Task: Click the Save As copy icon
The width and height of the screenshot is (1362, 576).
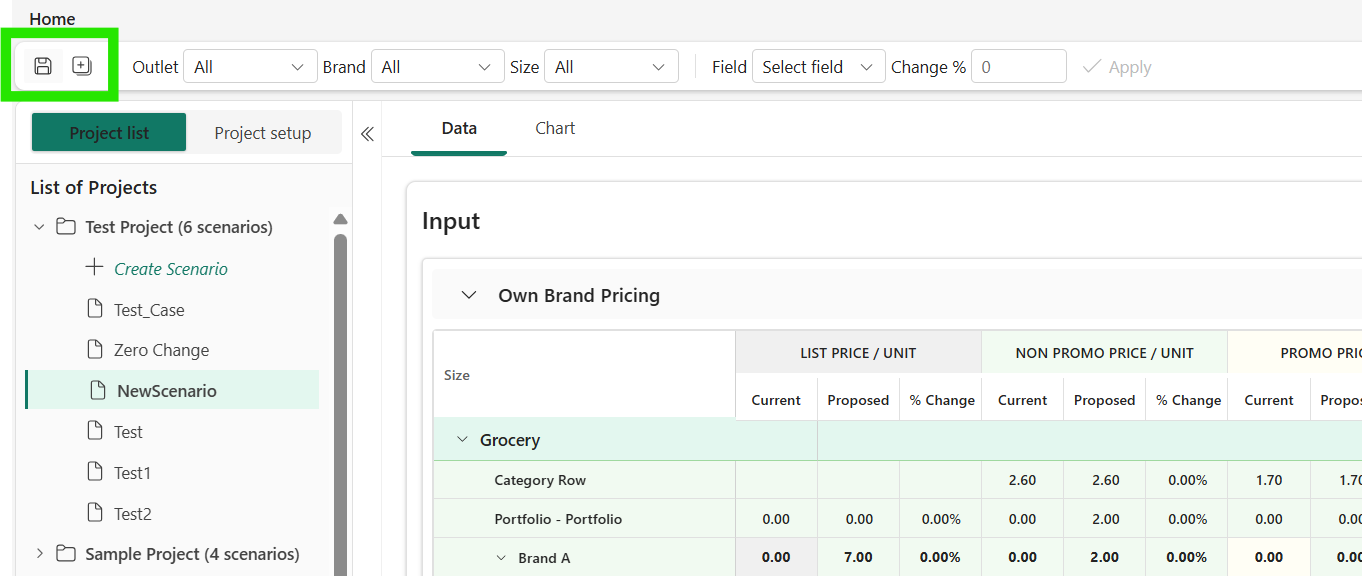Action: click(x=82, y=66)
